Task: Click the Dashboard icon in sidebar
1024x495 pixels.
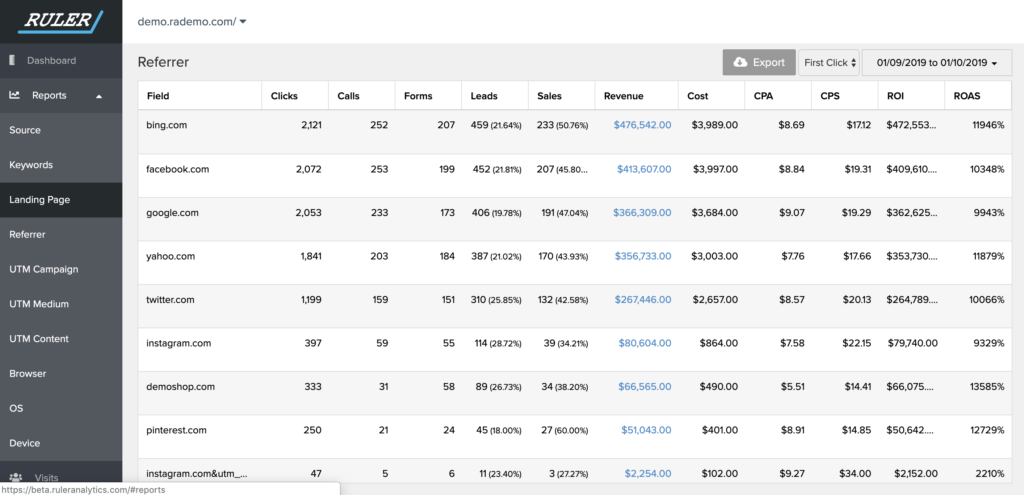Action: [12, 61]
